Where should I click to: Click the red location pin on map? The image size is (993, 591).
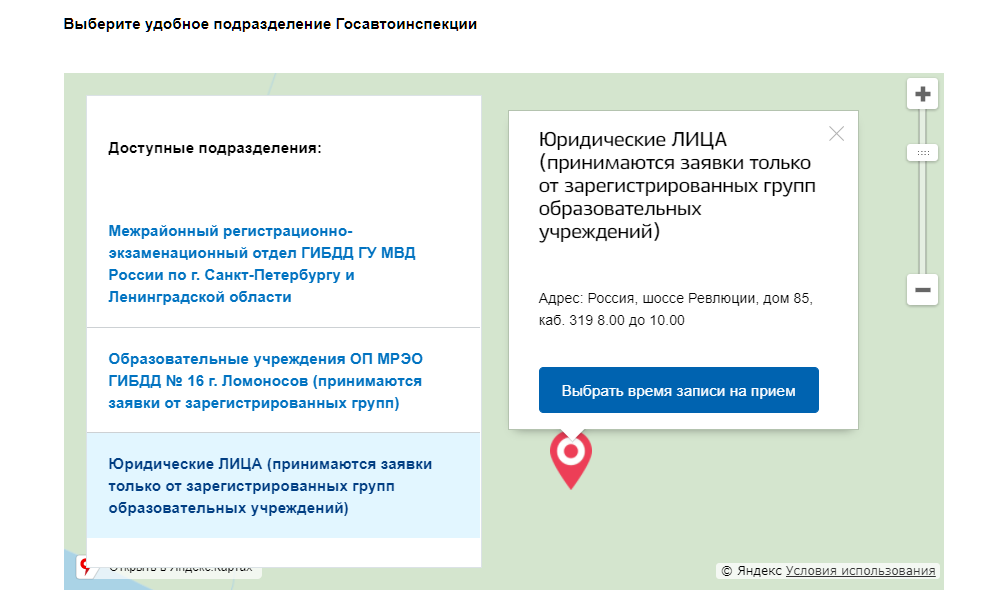click(571, 460)
